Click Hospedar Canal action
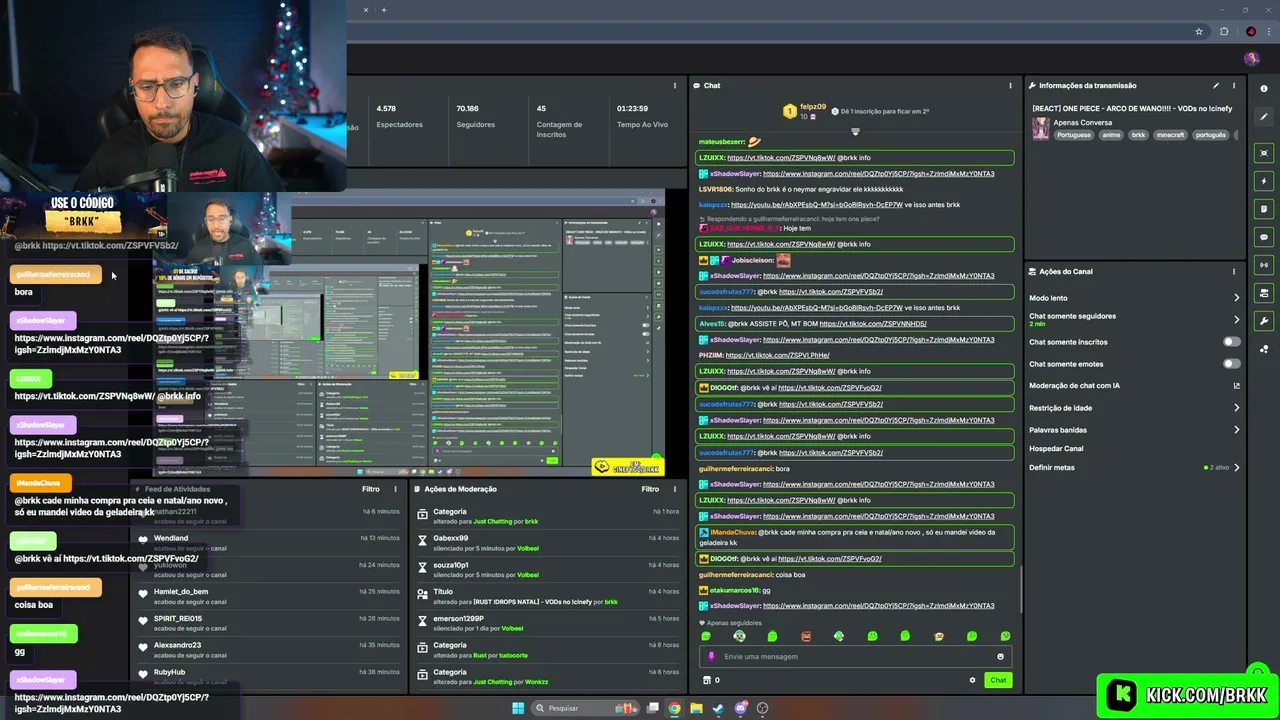 (x=1056, y=449)
